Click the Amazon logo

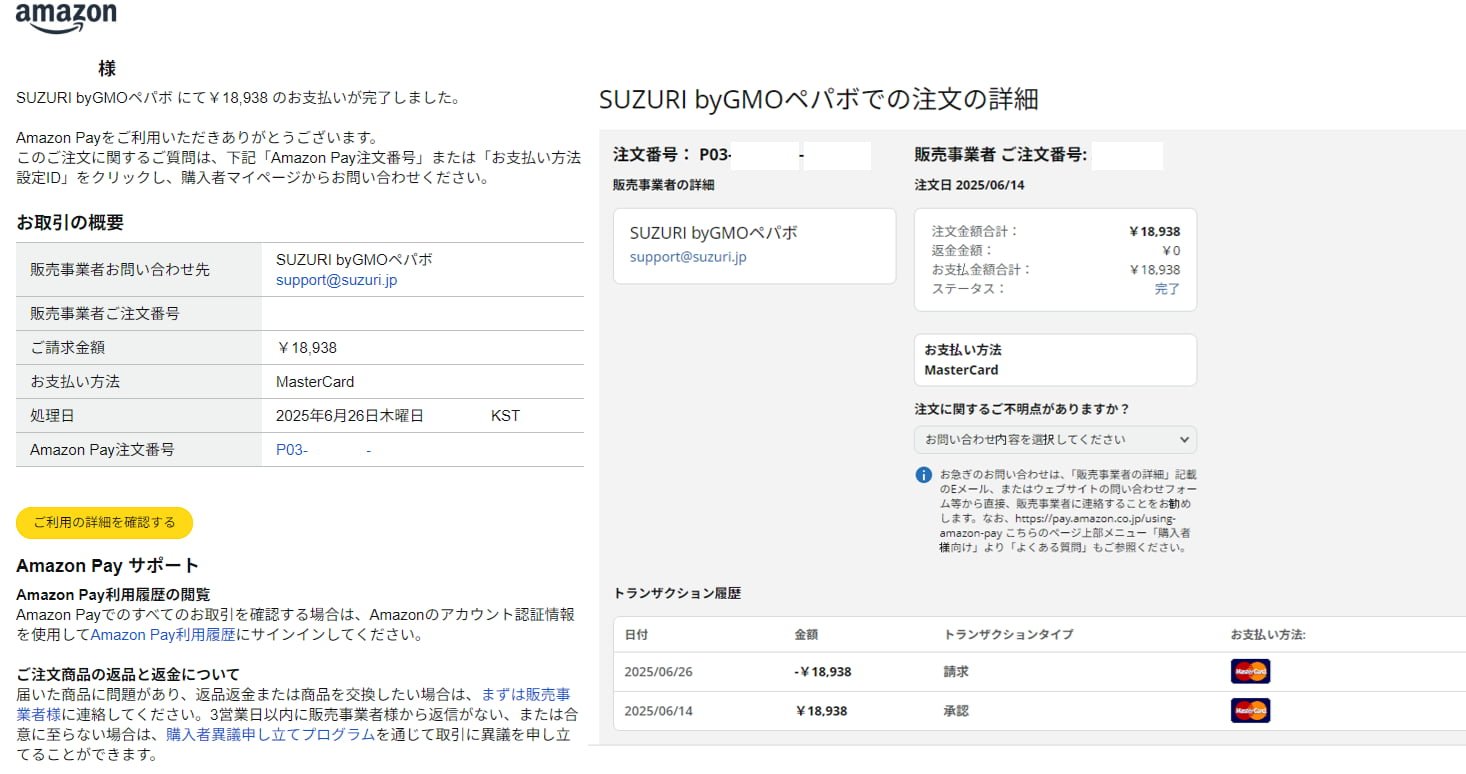[66, 17]
